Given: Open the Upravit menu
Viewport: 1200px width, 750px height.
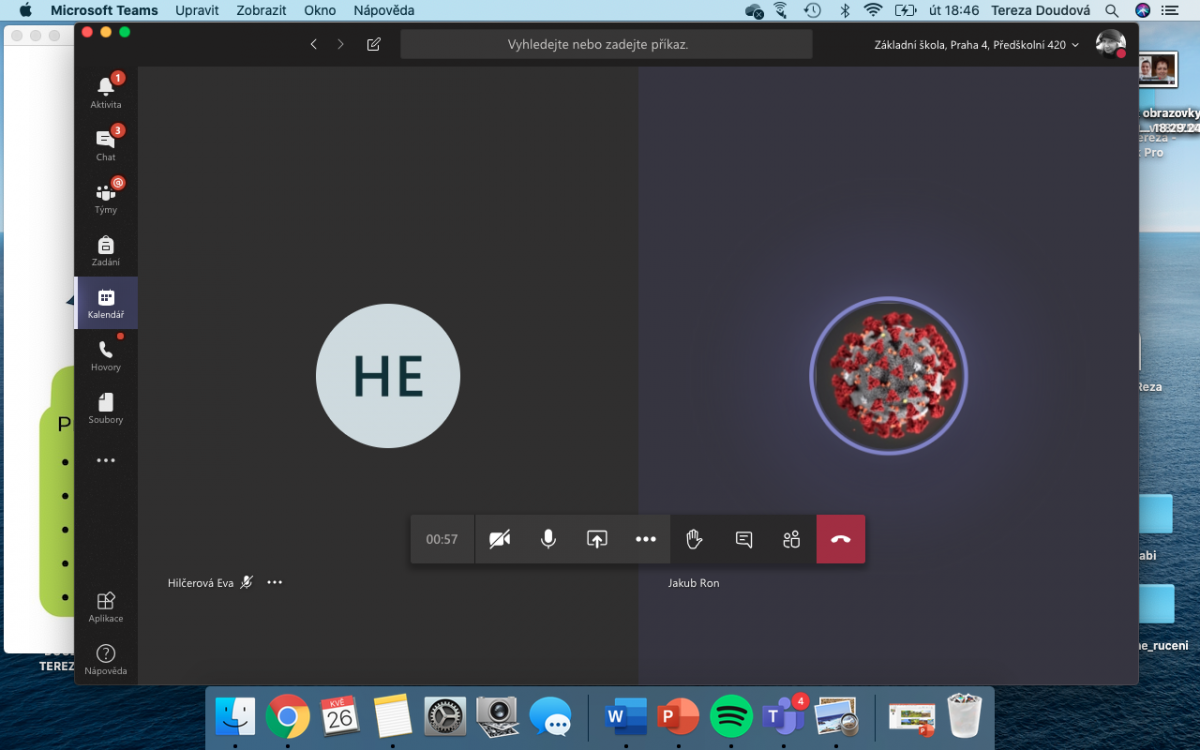Looking at the screenshot, I should pyautogui.click(x=197, y=10).
